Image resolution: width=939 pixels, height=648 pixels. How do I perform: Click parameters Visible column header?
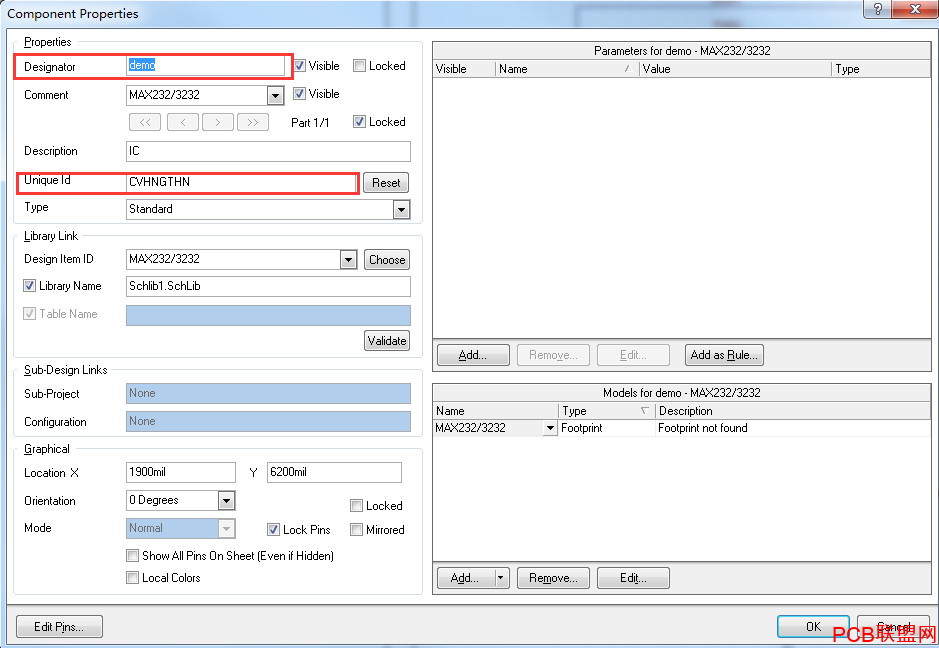click(464, 69)
